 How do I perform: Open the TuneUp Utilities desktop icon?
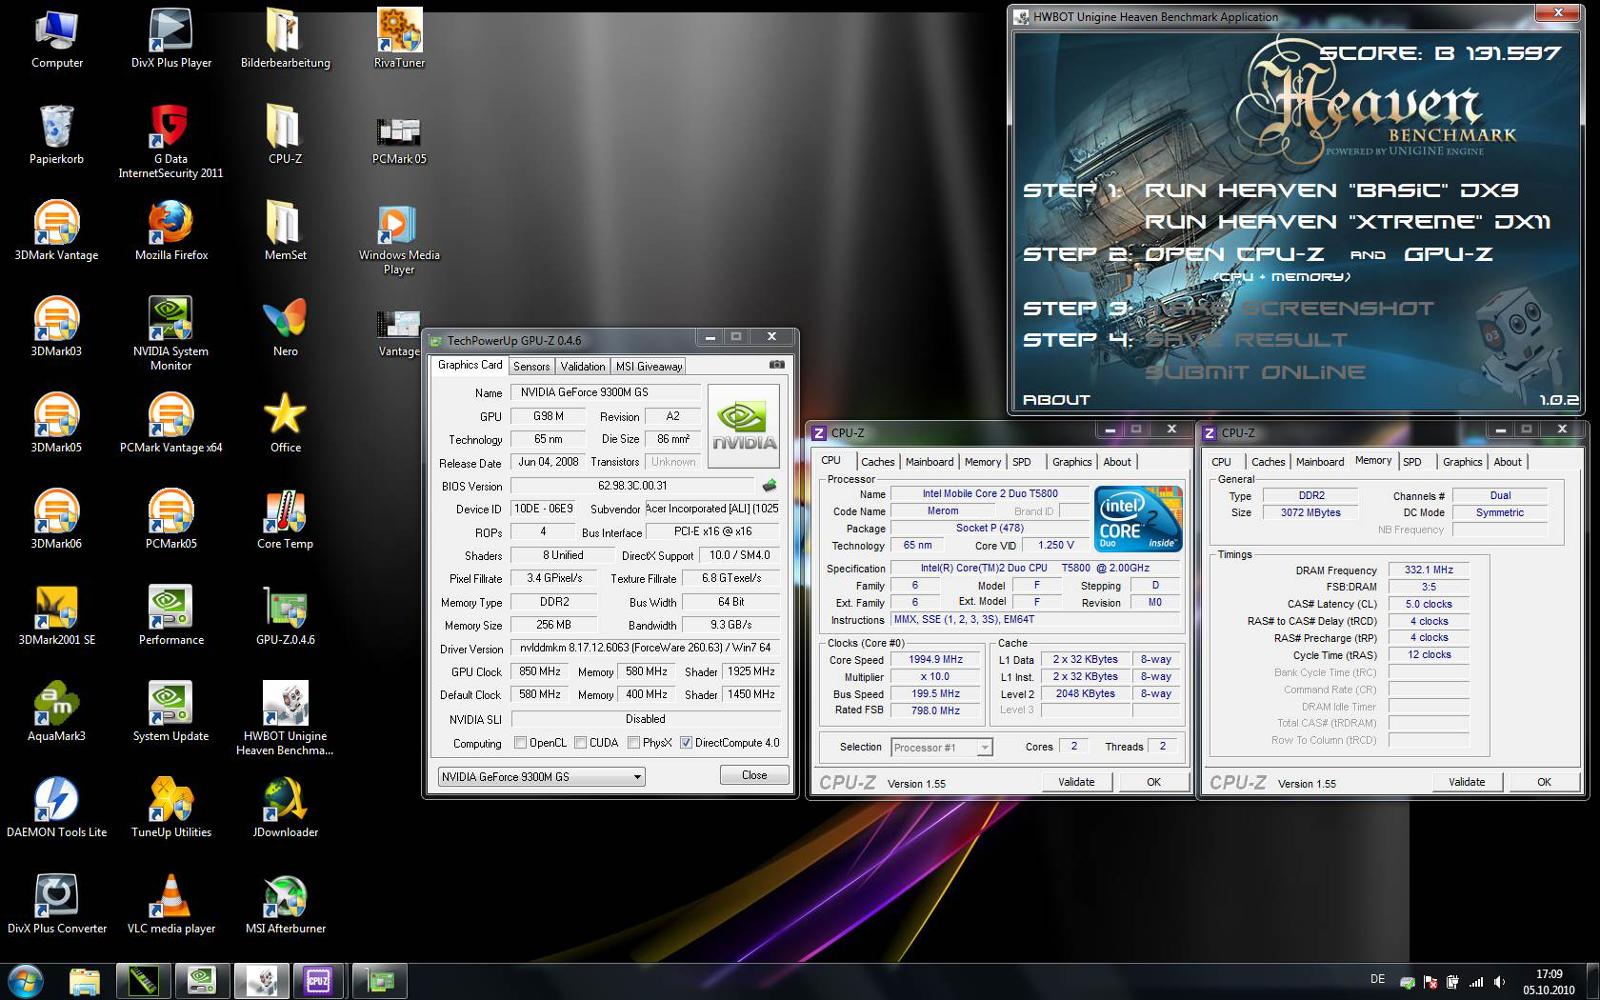coord(171,807)
